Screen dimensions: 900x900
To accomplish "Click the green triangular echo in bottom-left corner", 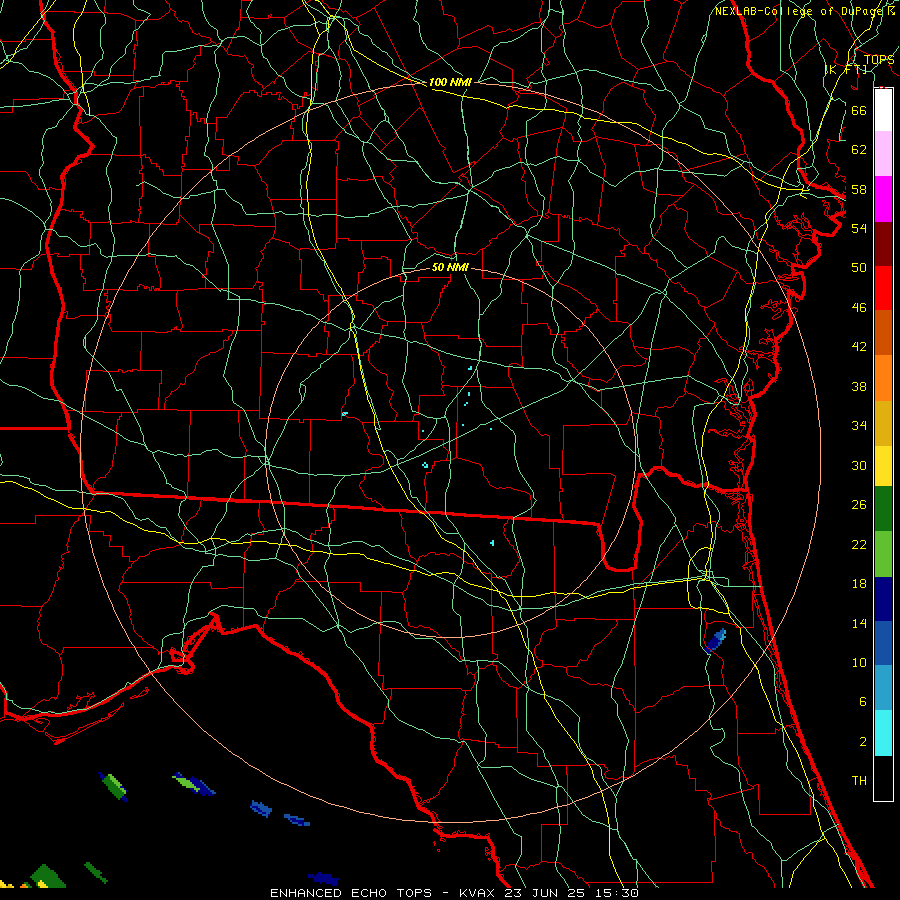I will (x=47, y=878).
